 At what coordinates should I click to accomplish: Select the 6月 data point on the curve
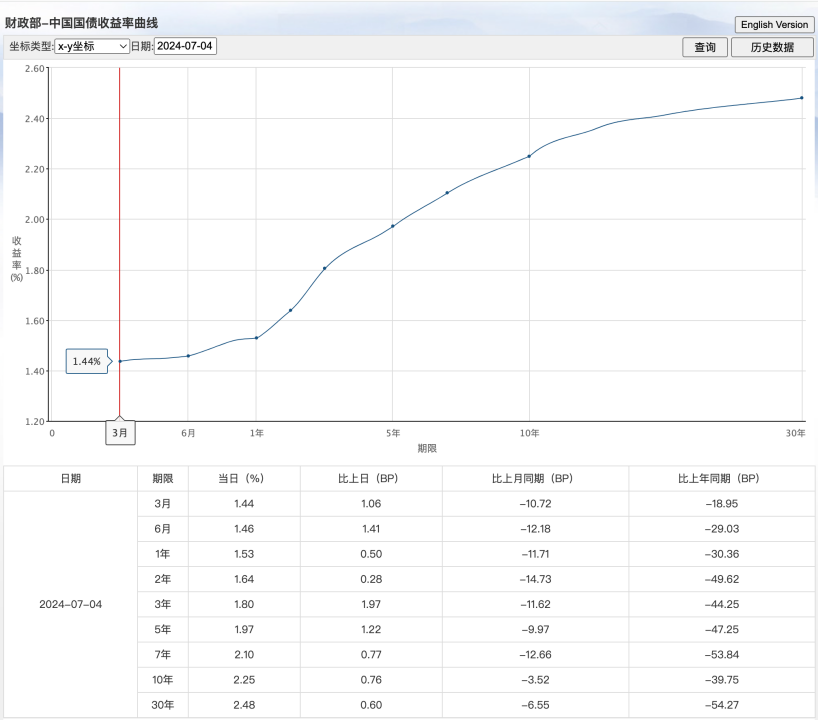click(188, 356)
